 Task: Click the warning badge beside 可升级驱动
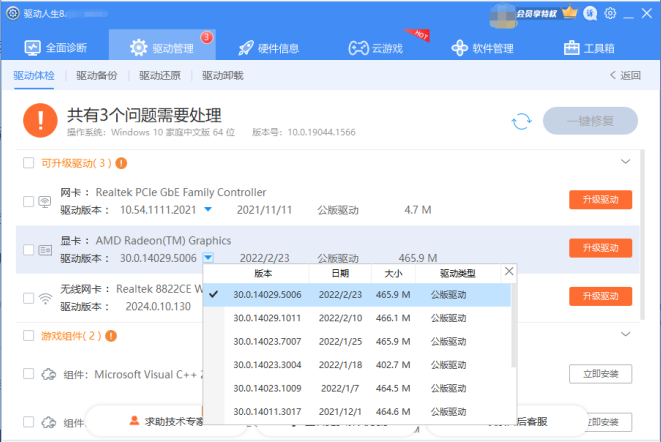[121, 163]
